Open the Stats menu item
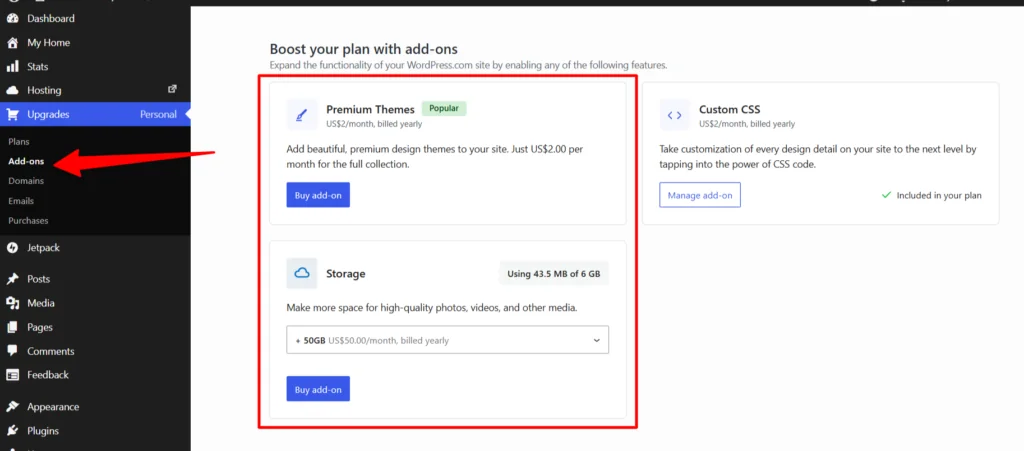 (x=95, y=67)
